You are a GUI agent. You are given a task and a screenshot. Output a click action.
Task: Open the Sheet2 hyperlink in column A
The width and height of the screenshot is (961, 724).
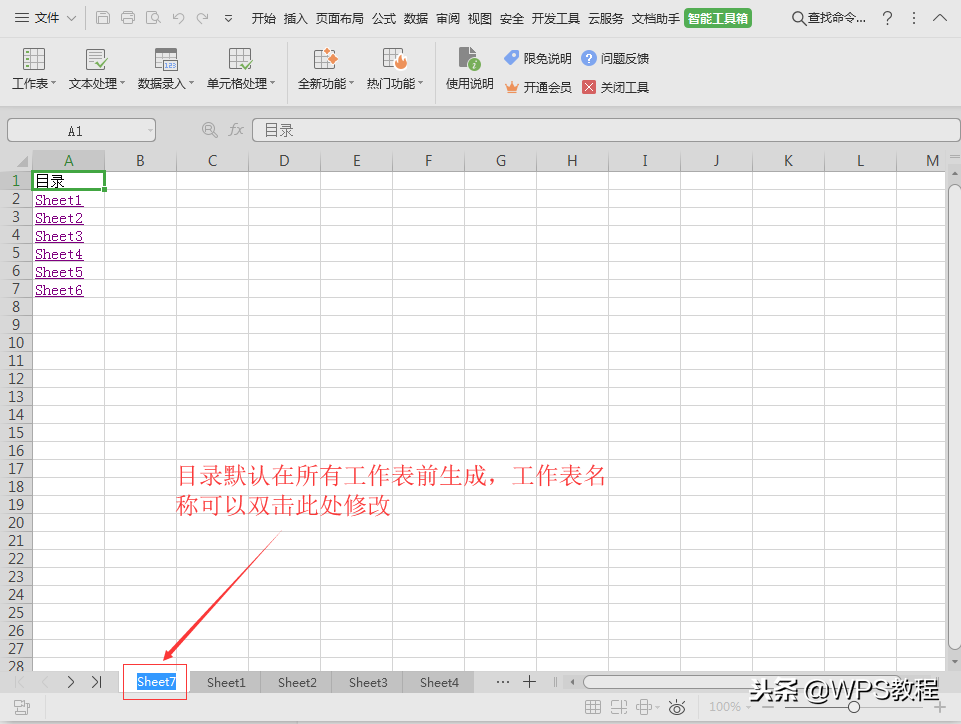tap(59, 218)
